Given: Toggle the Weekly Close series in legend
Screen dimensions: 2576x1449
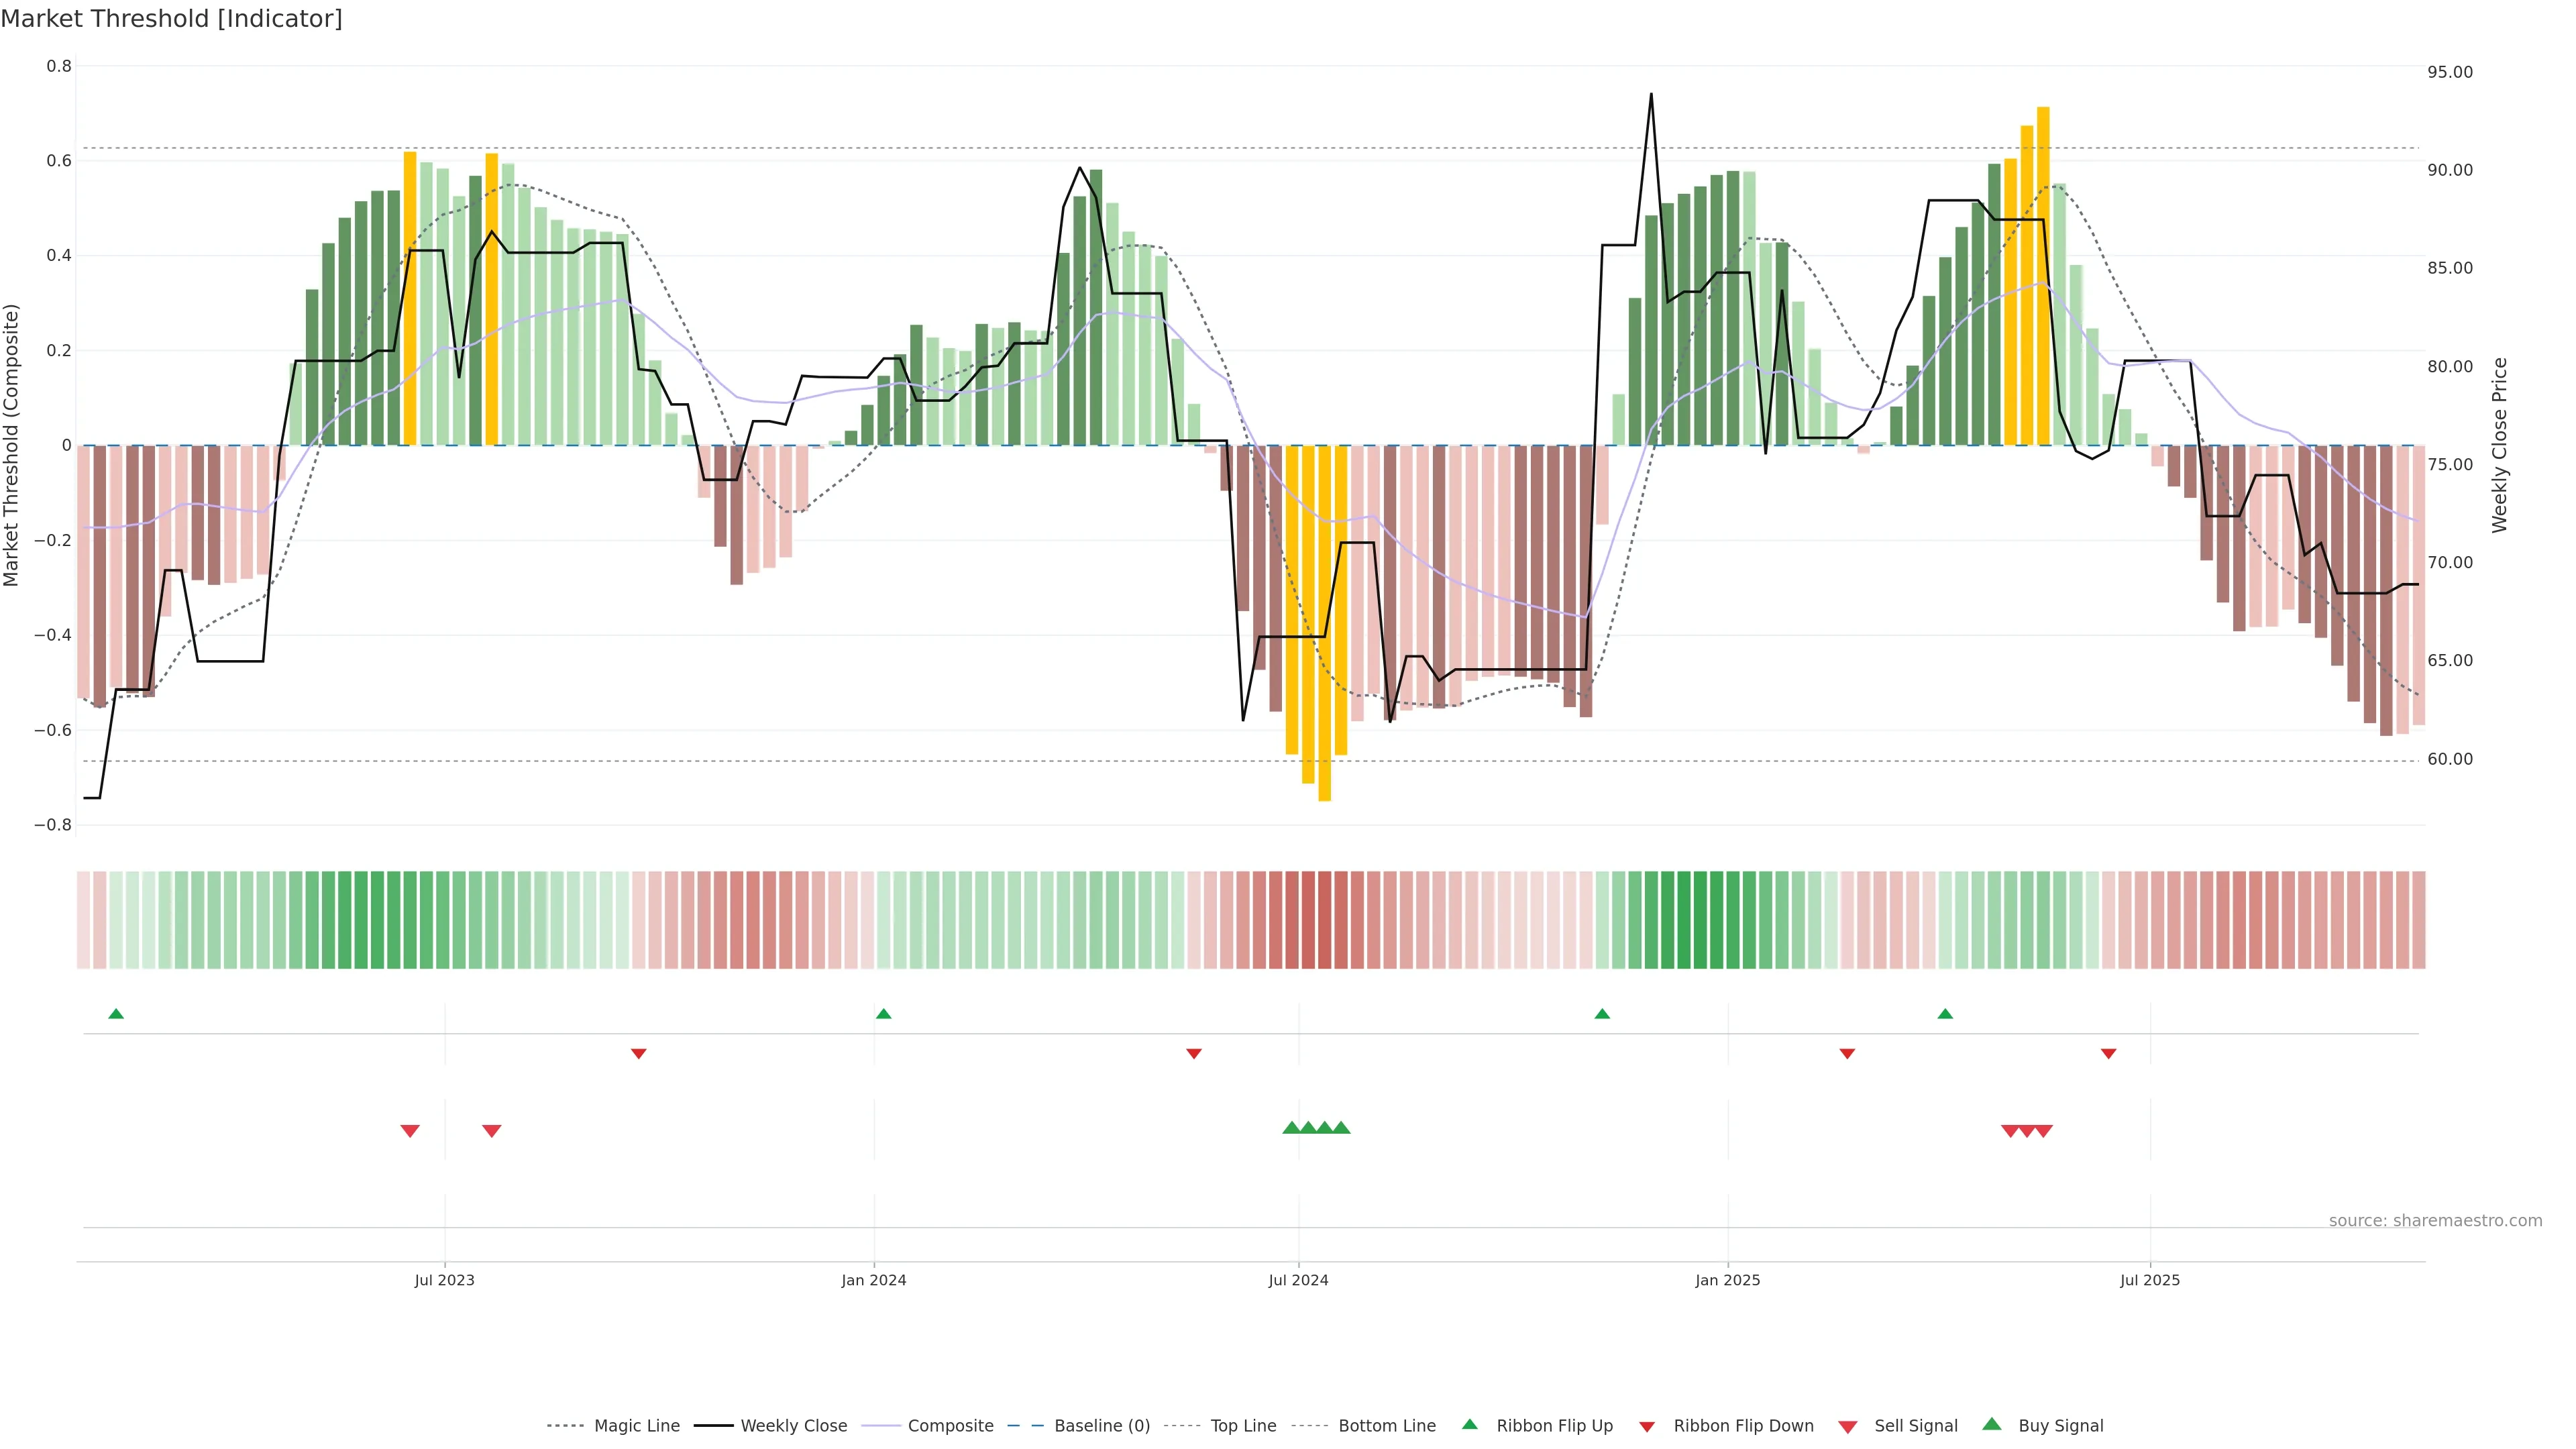Looking at the screenshot, I should 793,1426.
